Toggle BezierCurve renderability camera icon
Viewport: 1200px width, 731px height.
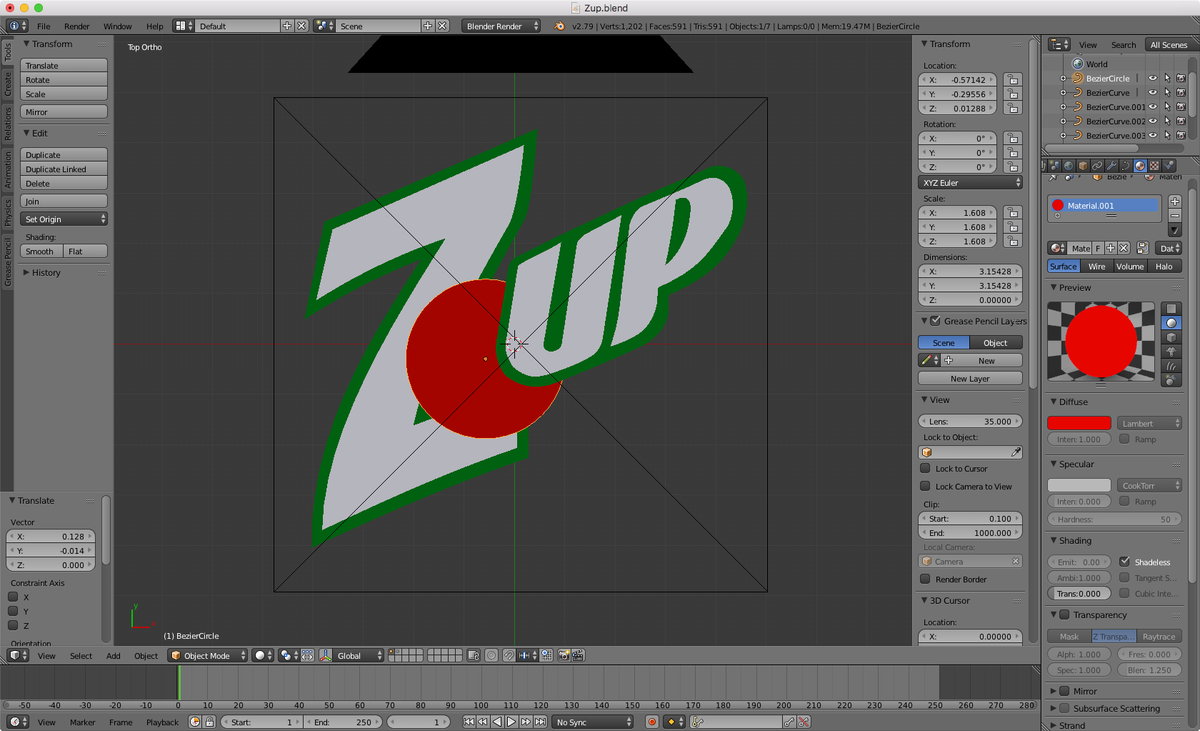(x=1181, y=92)
